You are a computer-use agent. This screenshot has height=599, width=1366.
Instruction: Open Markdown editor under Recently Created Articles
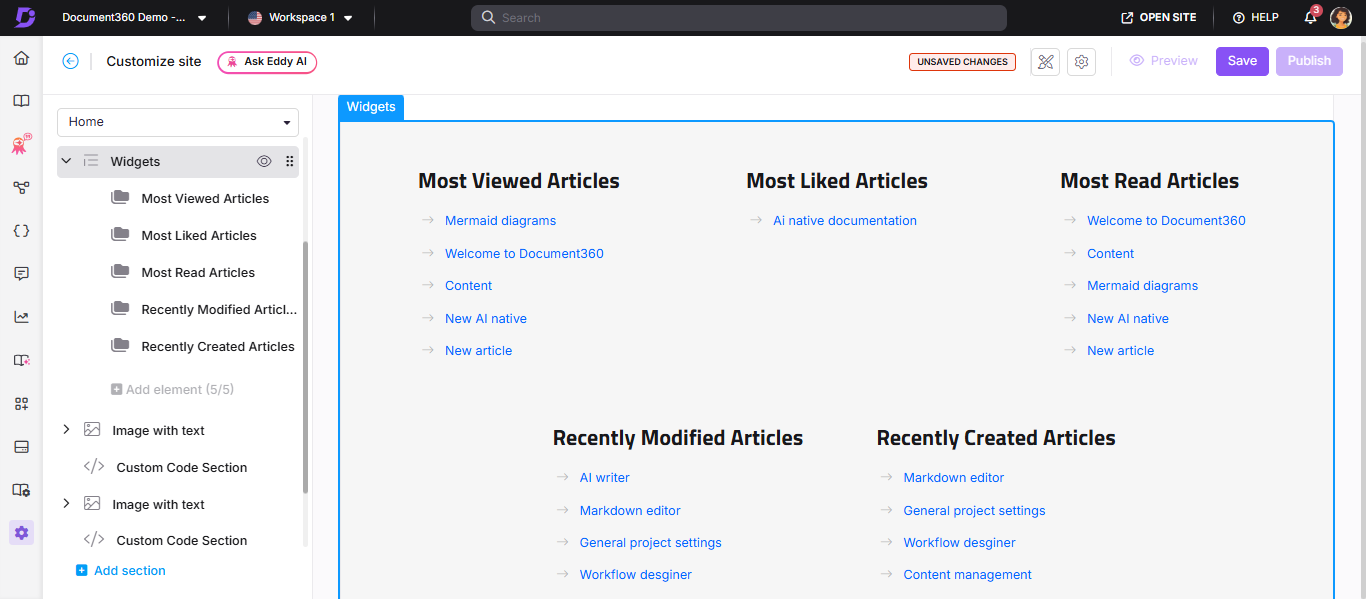pos(953,478)
